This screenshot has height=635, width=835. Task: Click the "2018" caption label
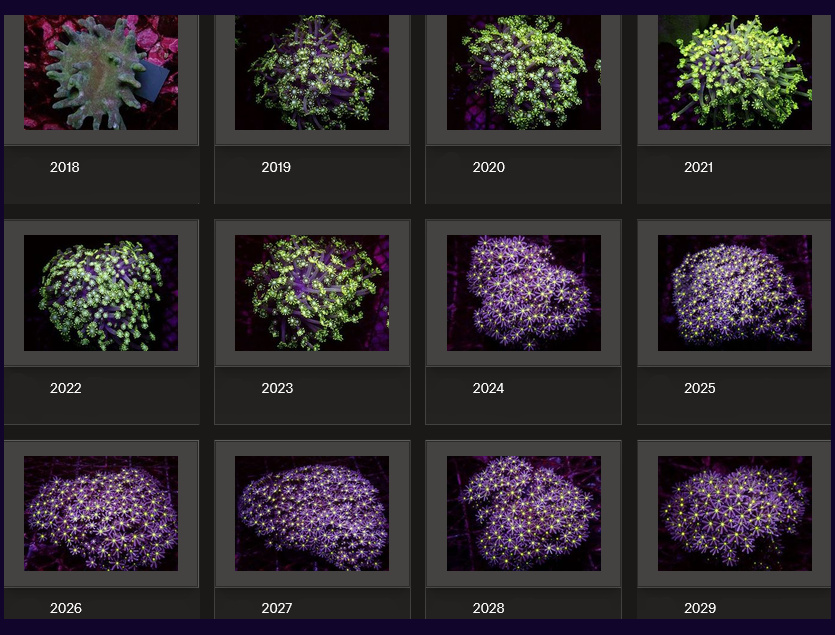coord(64,167)
